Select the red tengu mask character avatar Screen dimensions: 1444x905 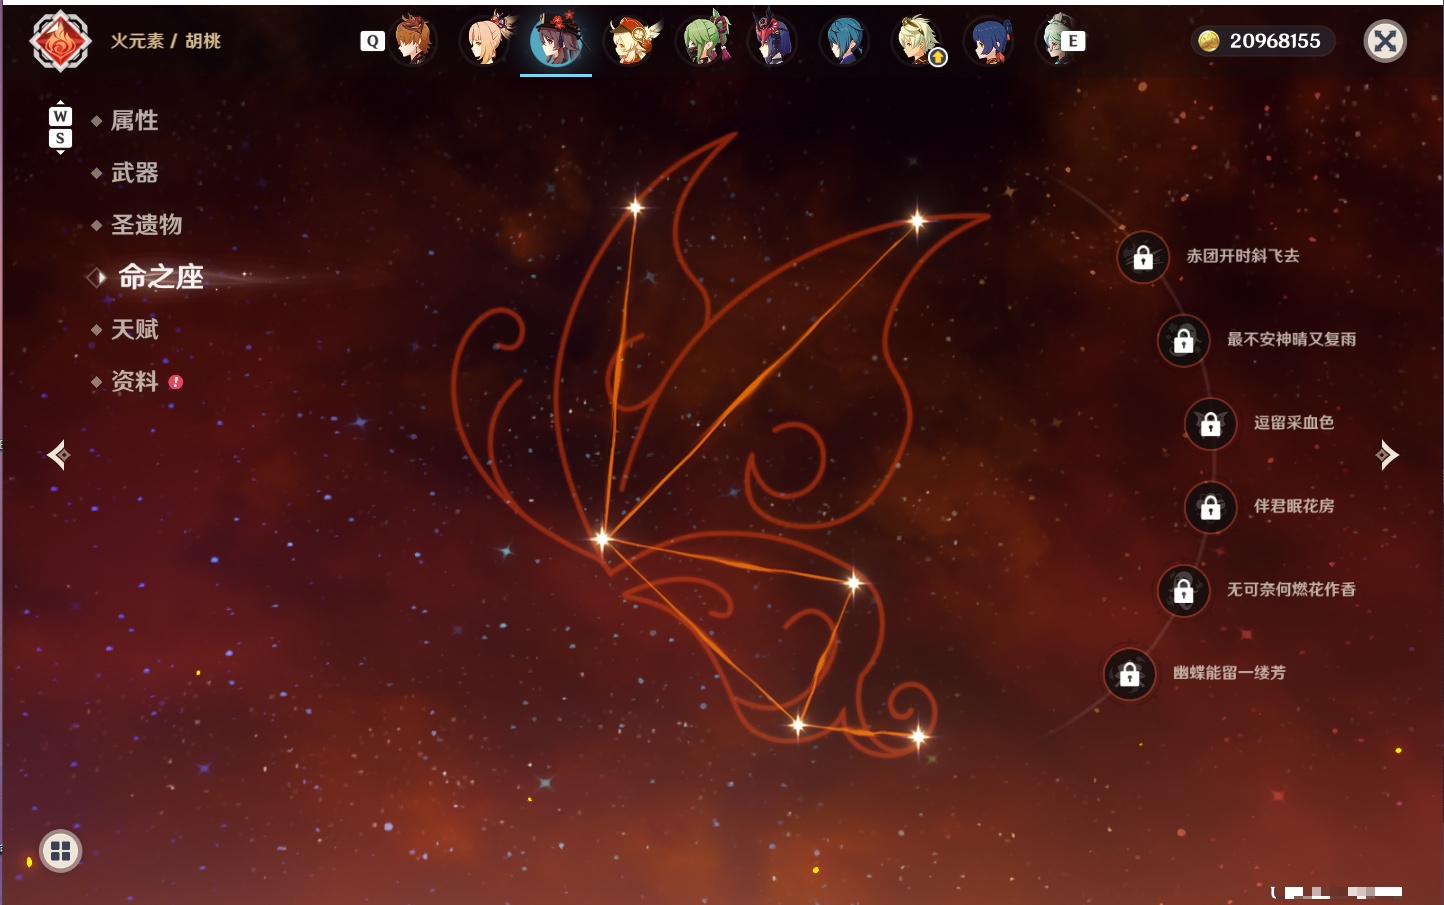[773, 41]
